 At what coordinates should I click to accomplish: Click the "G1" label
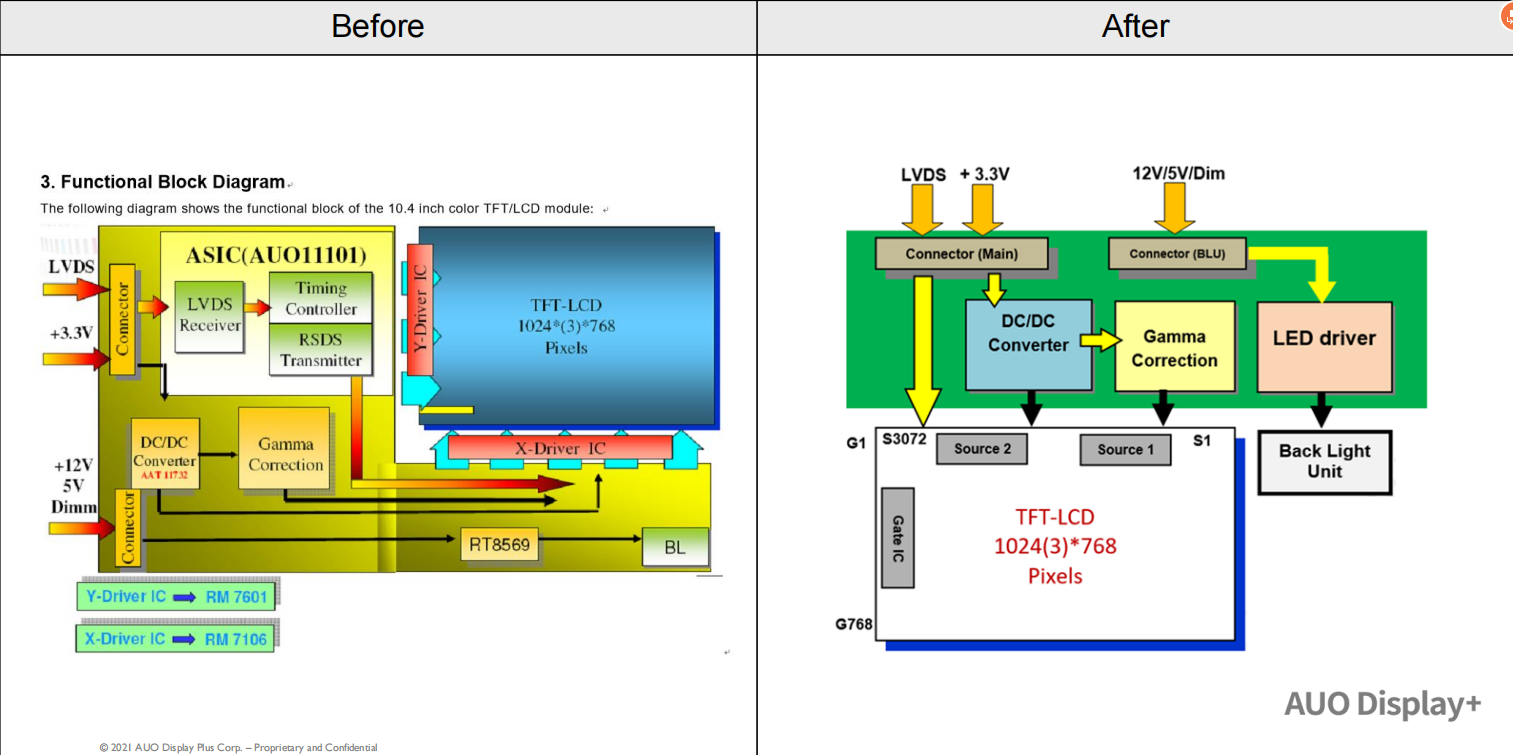click(x=855, y=442)
